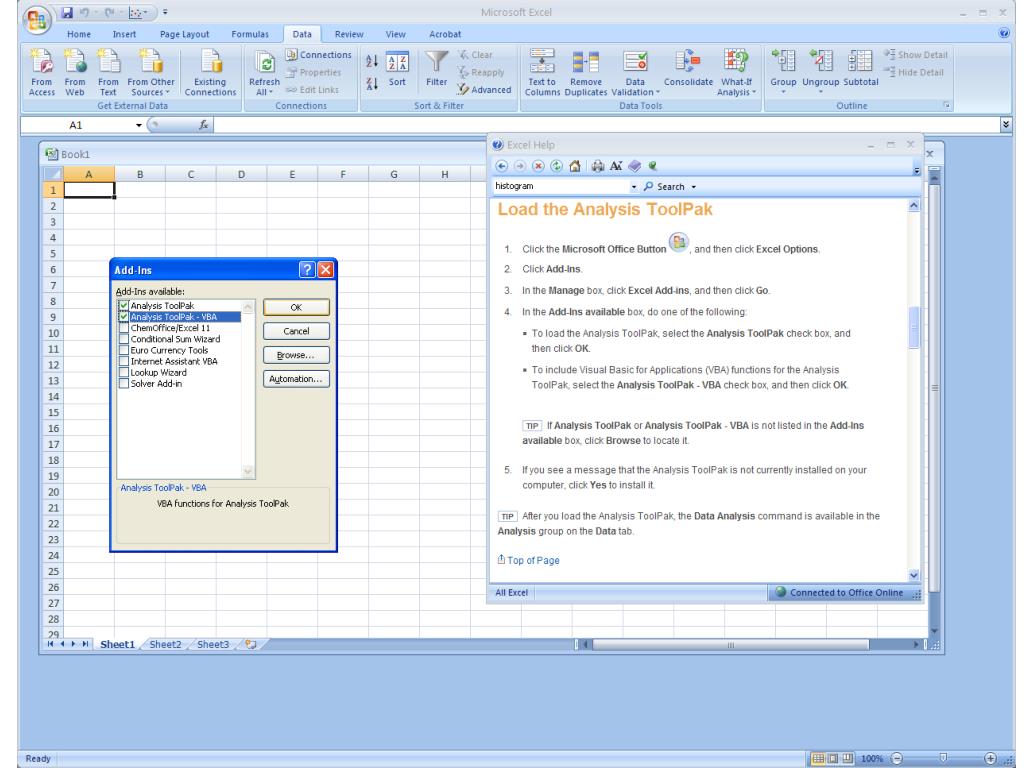Enable Internet Assistant VBA add-in

(123, 361)
